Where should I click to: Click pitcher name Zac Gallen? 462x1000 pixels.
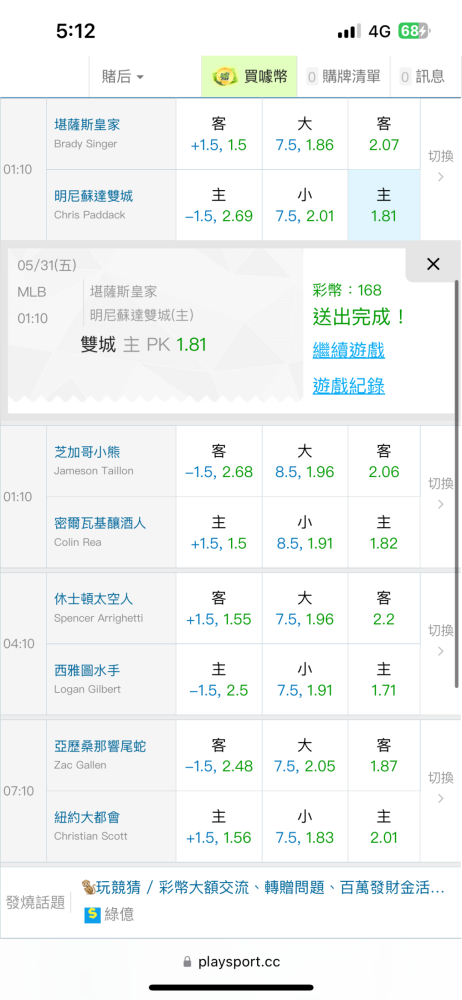[80, 765]
